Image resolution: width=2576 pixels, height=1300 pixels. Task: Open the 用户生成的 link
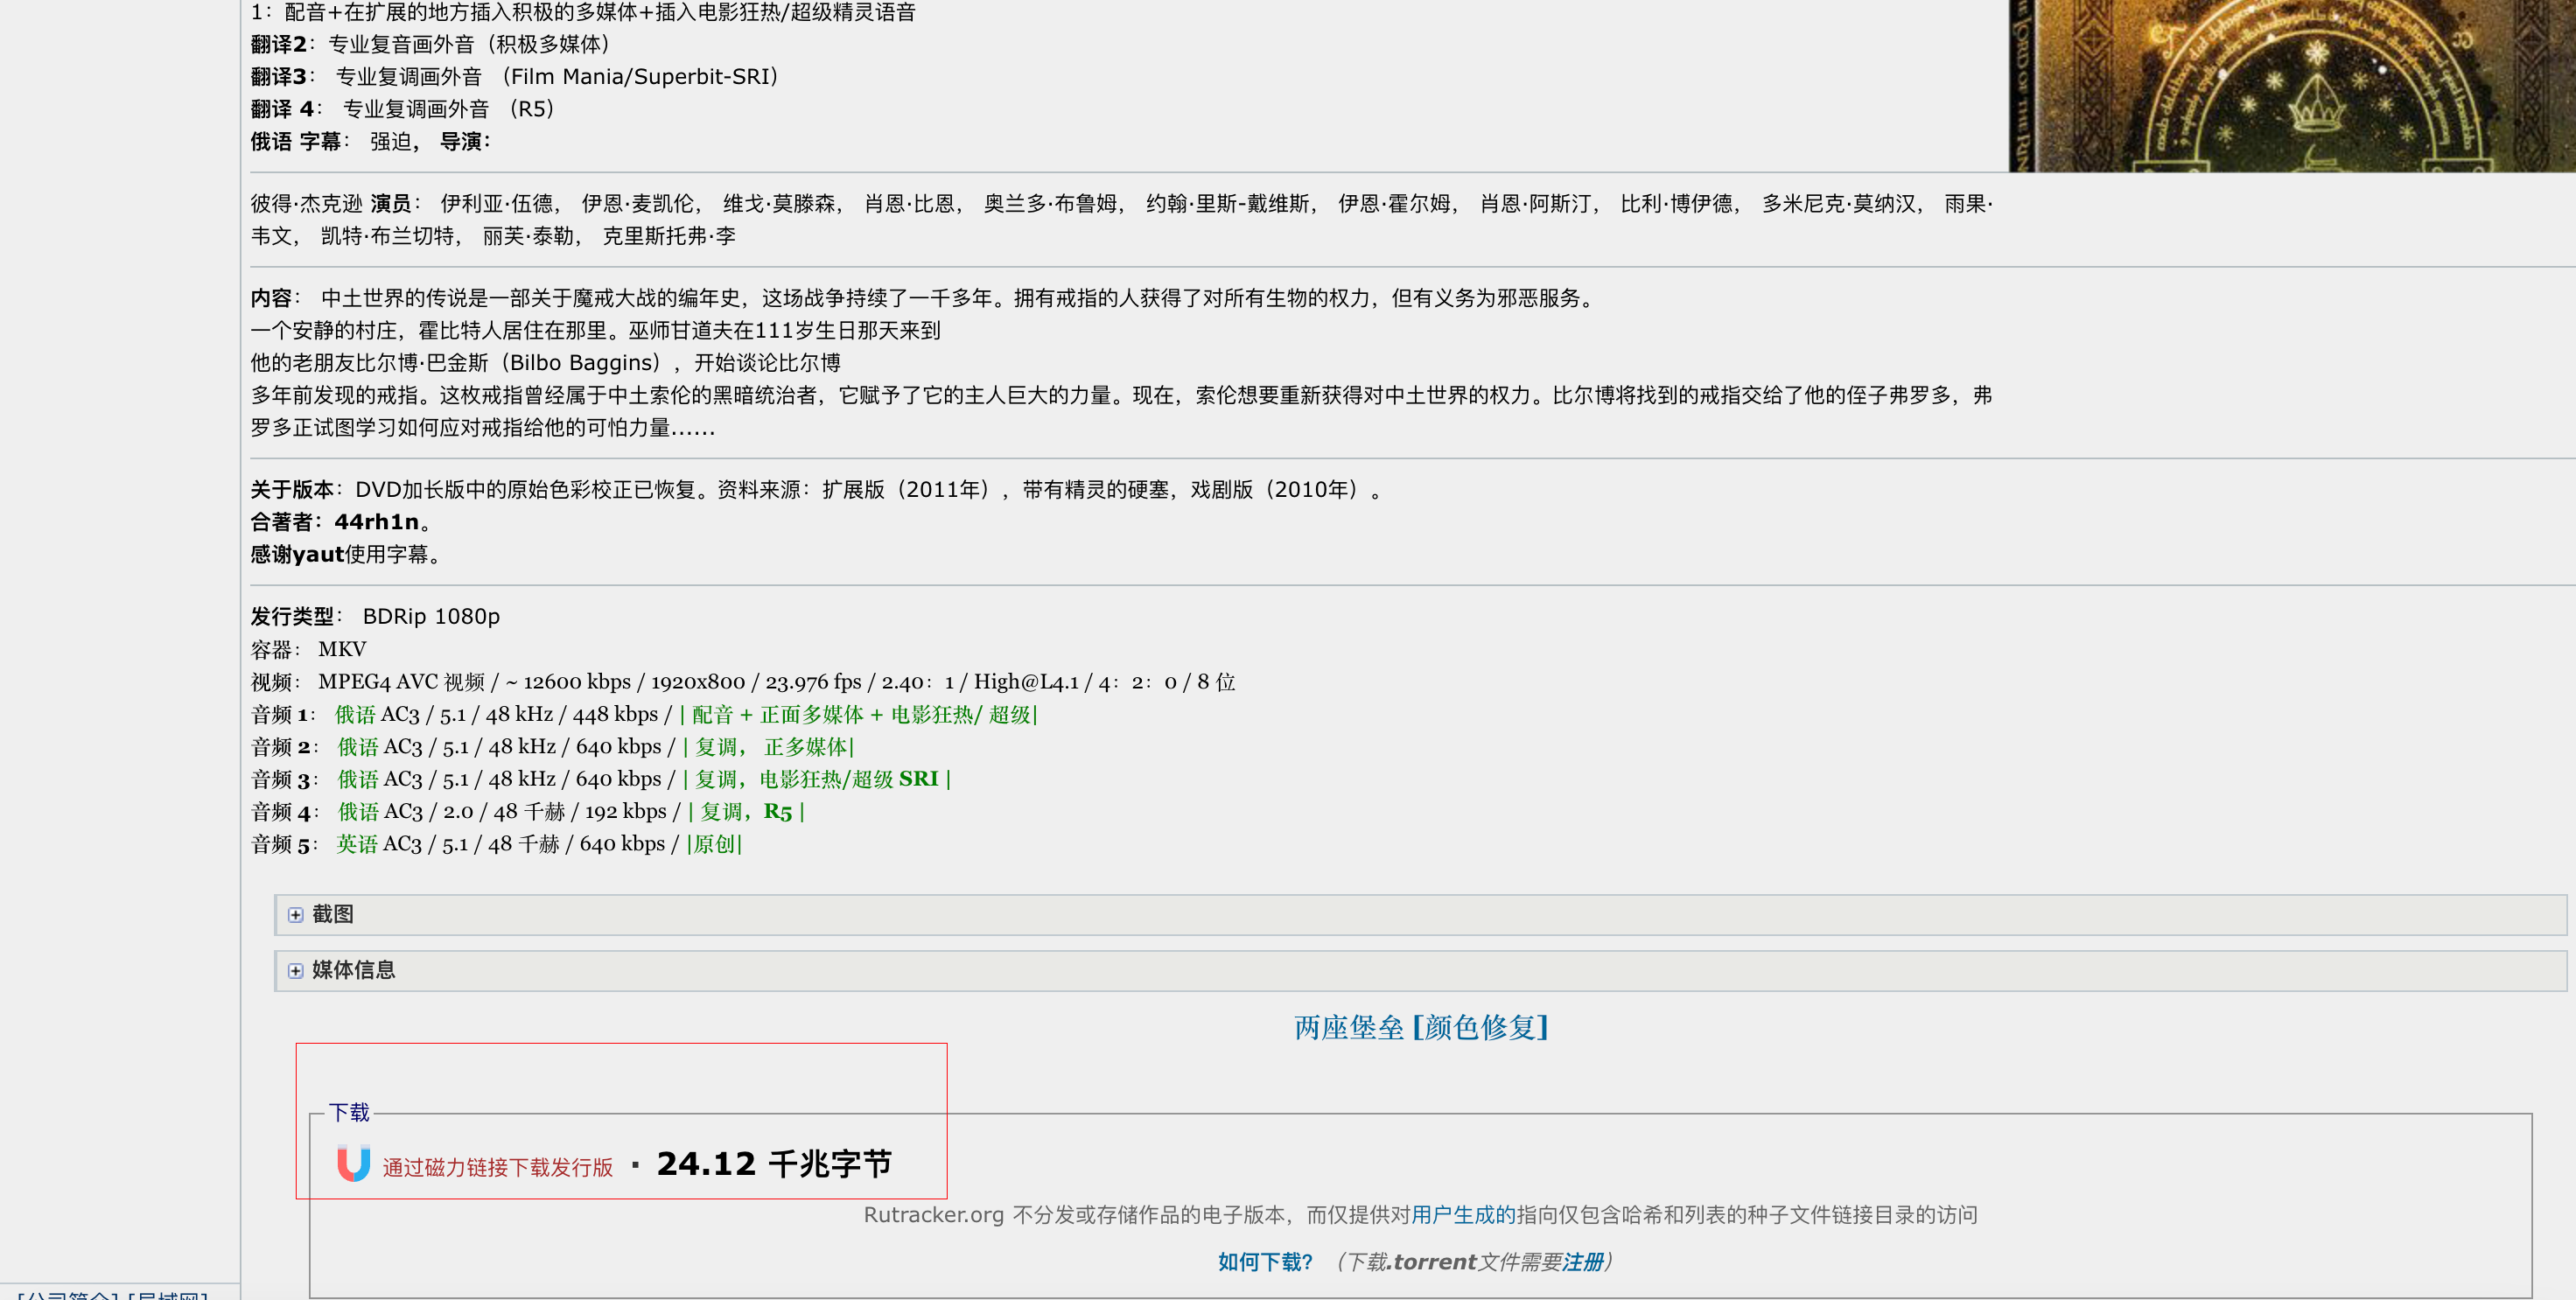point(1463,1215)
